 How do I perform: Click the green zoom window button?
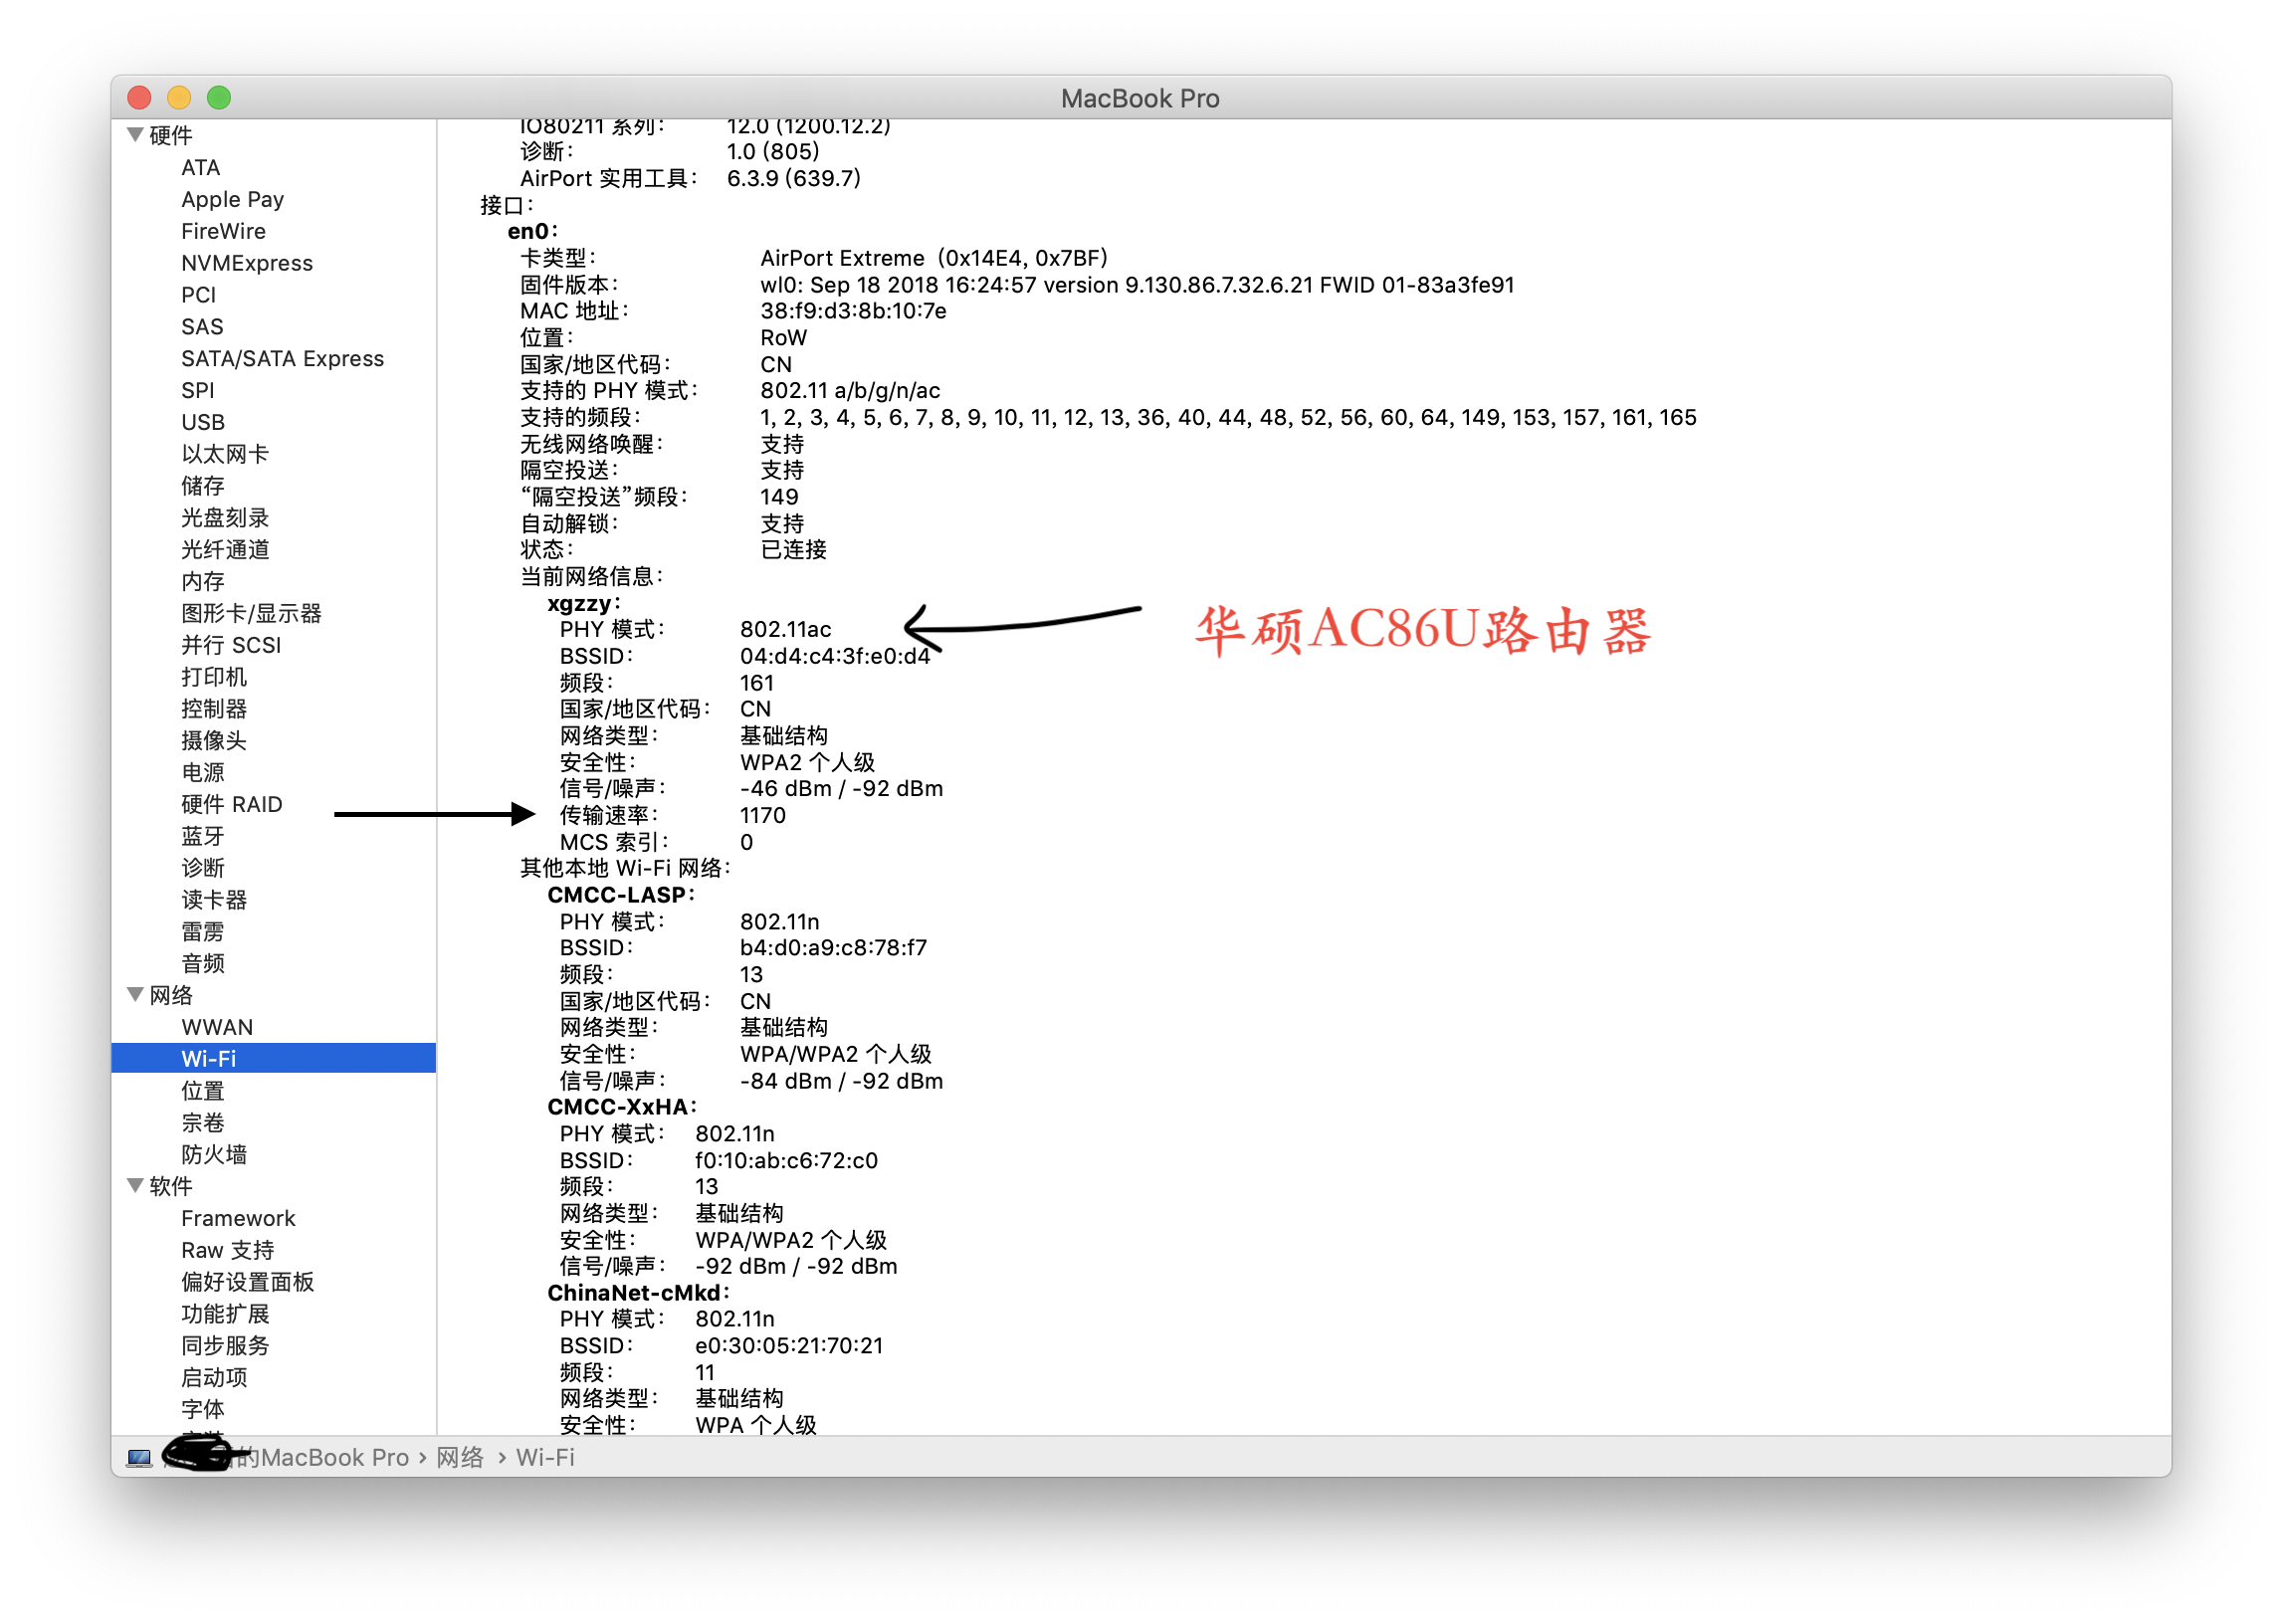pyautogui.click(x=219, y=98)
